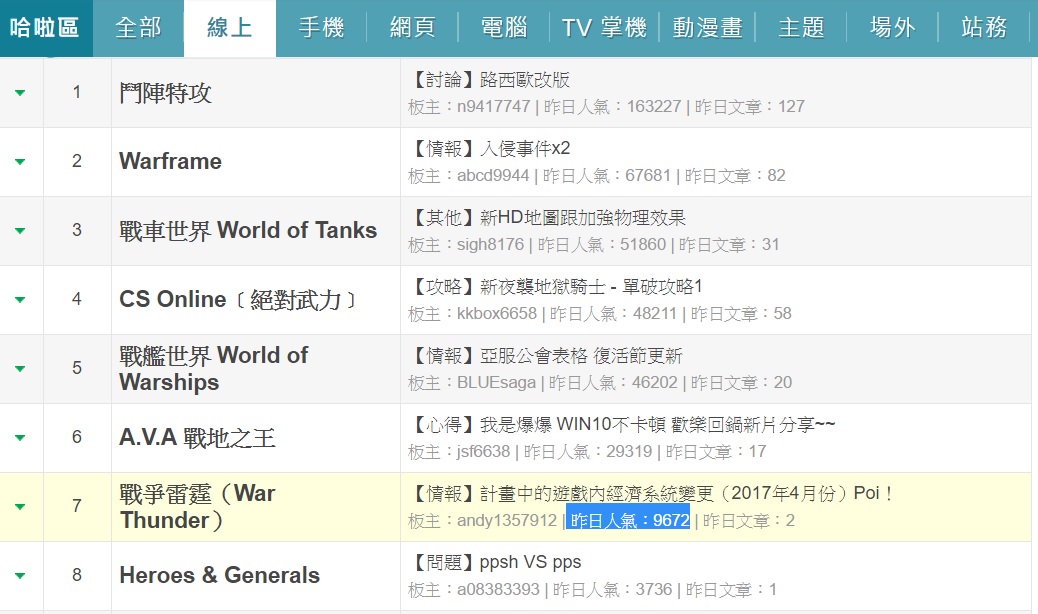Click the board master info line with a08383393

click(592, 590)
